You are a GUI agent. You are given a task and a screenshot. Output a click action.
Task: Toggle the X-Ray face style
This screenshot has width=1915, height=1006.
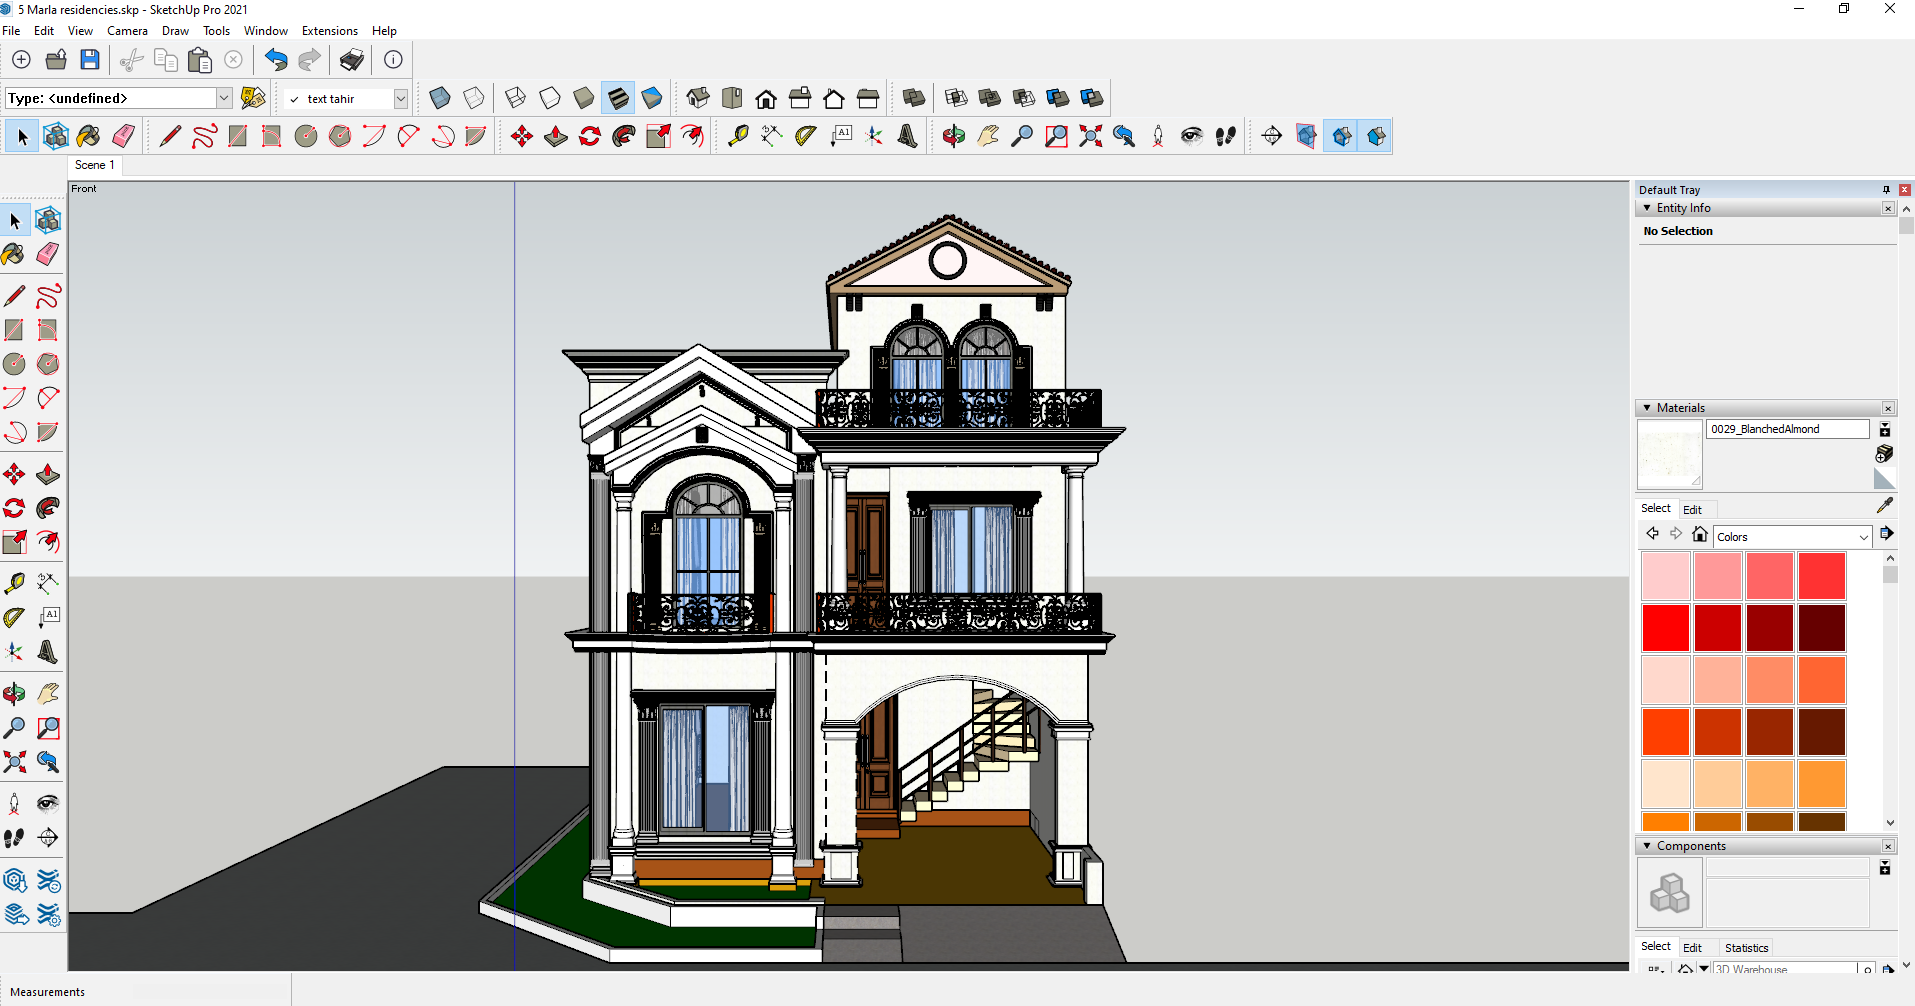440,98
